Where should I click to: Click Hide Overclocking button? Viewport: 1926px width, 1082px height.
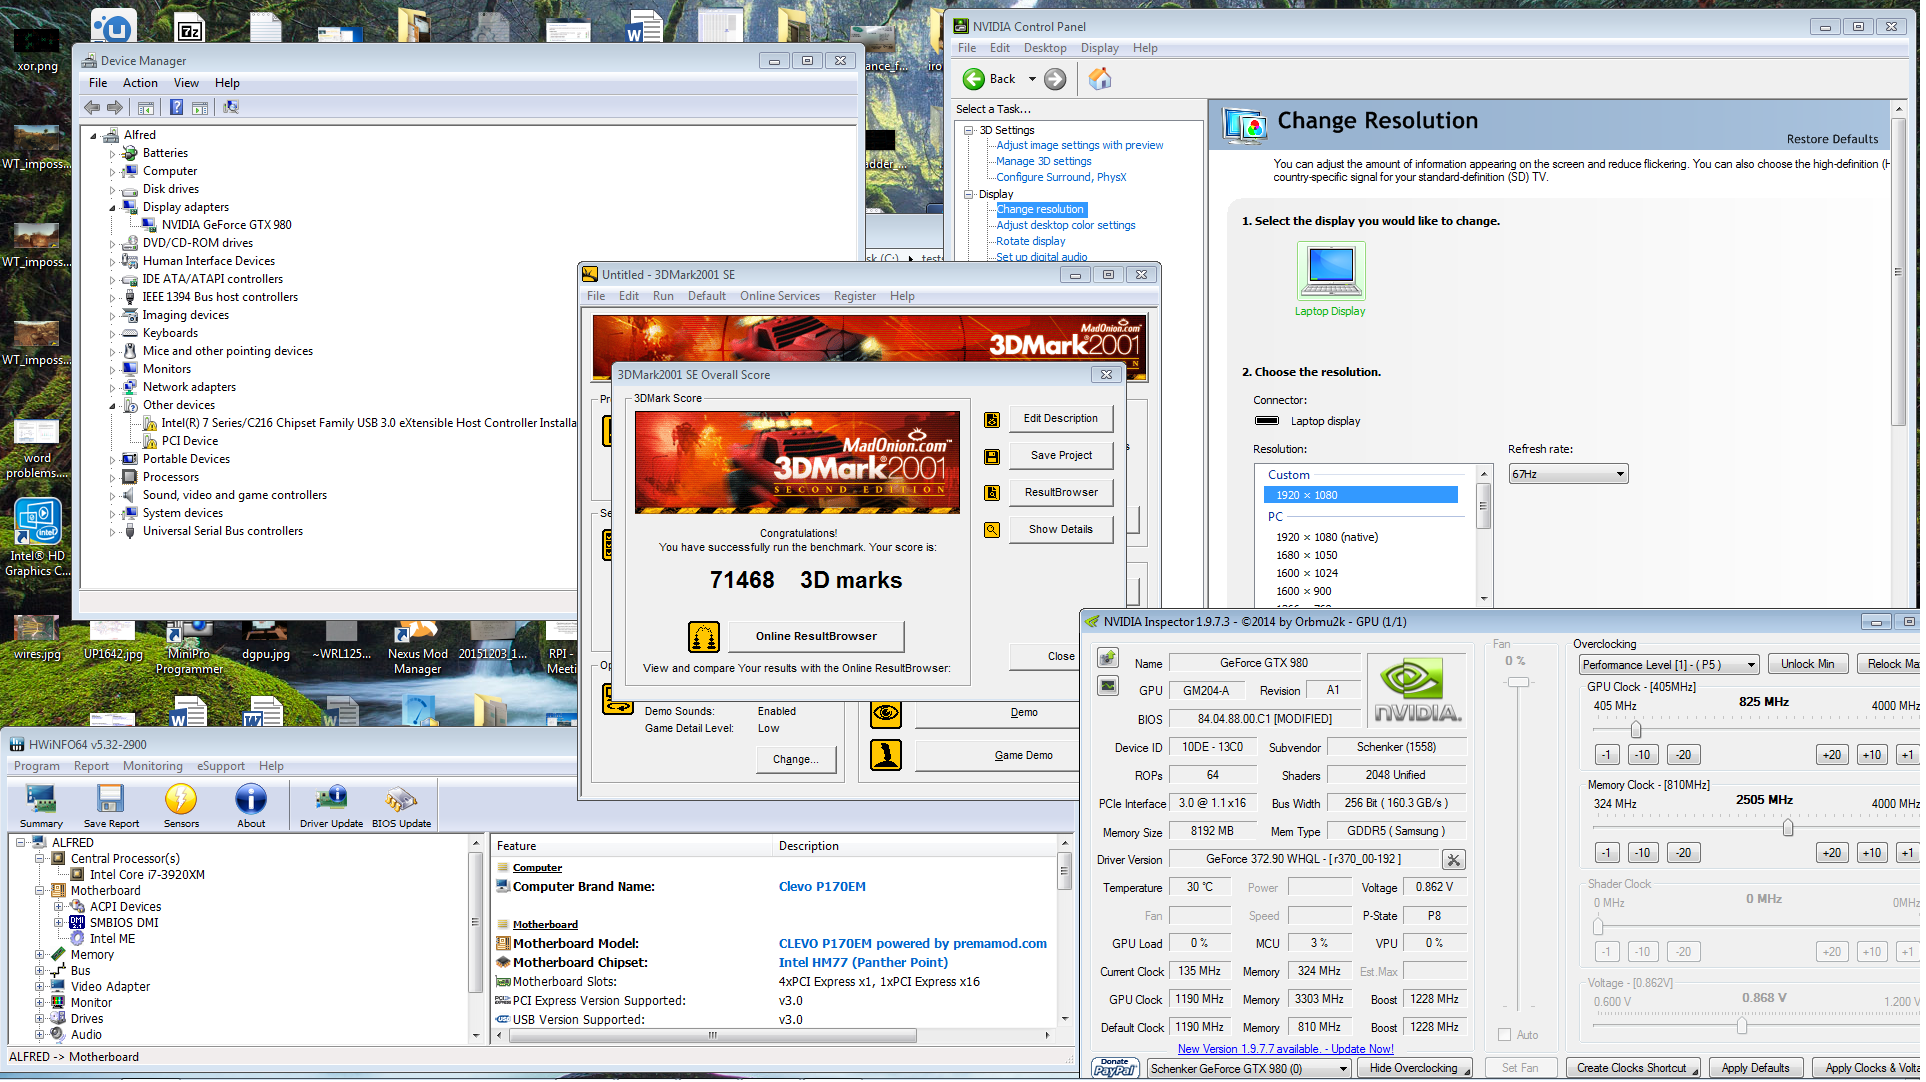[1415, 1069]
